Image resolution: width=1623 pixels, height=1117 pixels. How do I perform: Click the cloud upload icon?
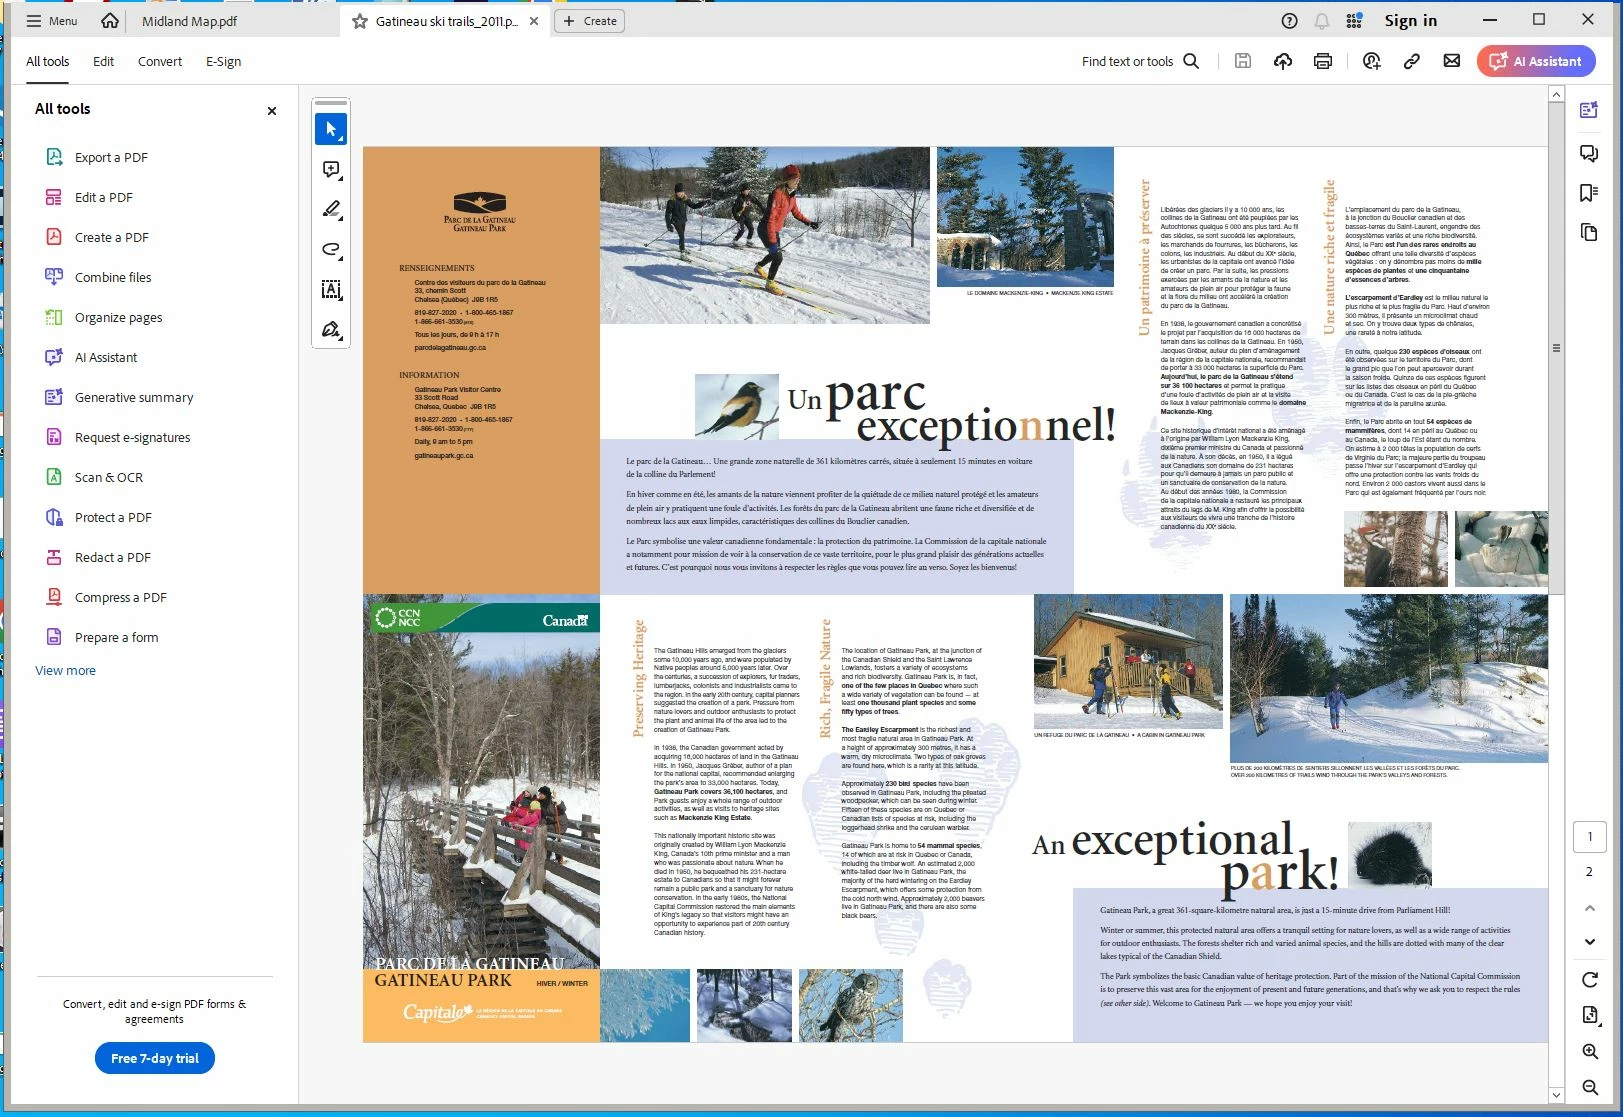coord(1283,61)
